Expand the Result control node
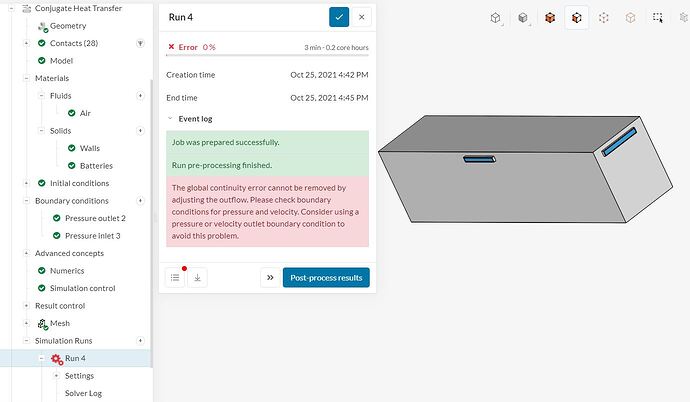Screen dimensions: 690x402 click(26, 306)
